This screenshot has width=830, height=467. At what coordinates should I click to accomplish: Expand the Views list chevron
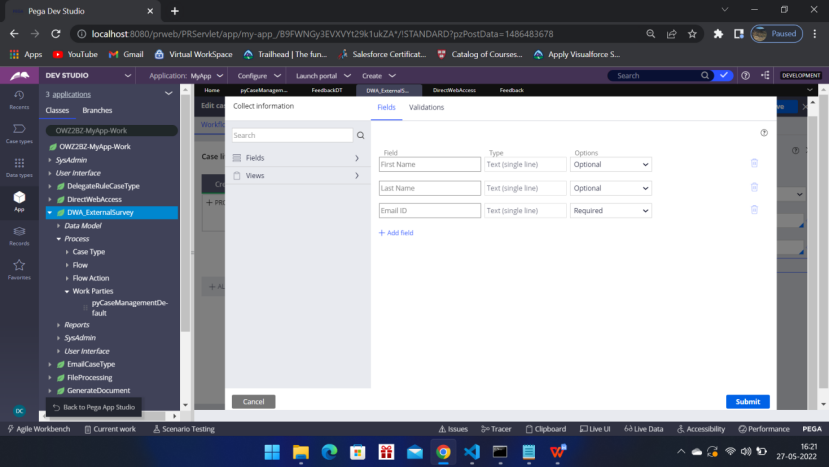point(357,175)
